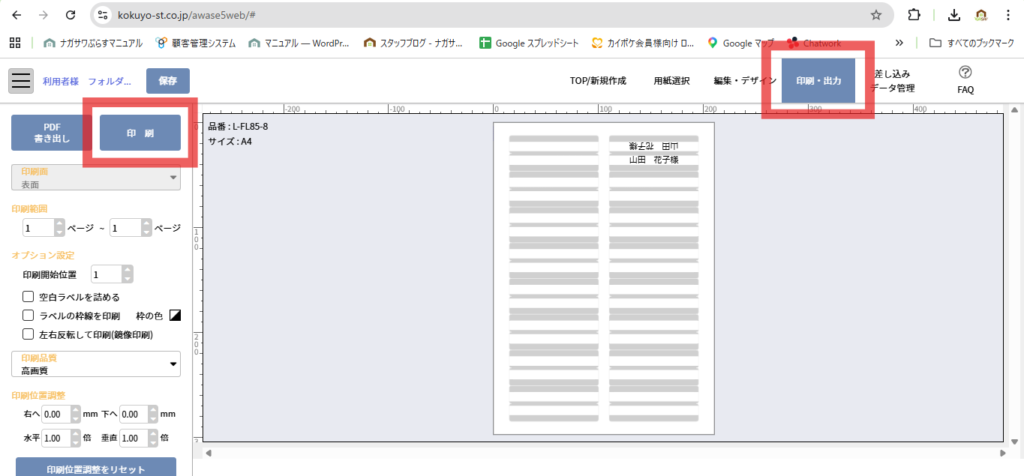Enable 空白ラベルを詰める checkbox
Viewport: 1024px width, 476px height.
tap(29, 297)
